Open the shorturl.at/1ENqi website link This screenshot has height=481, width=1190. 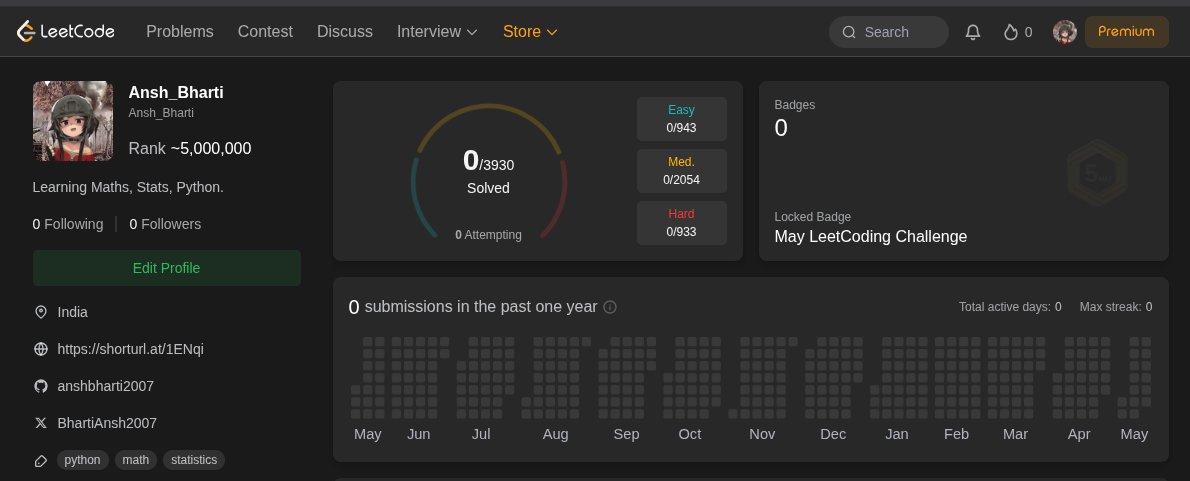[x=131, y=349]
